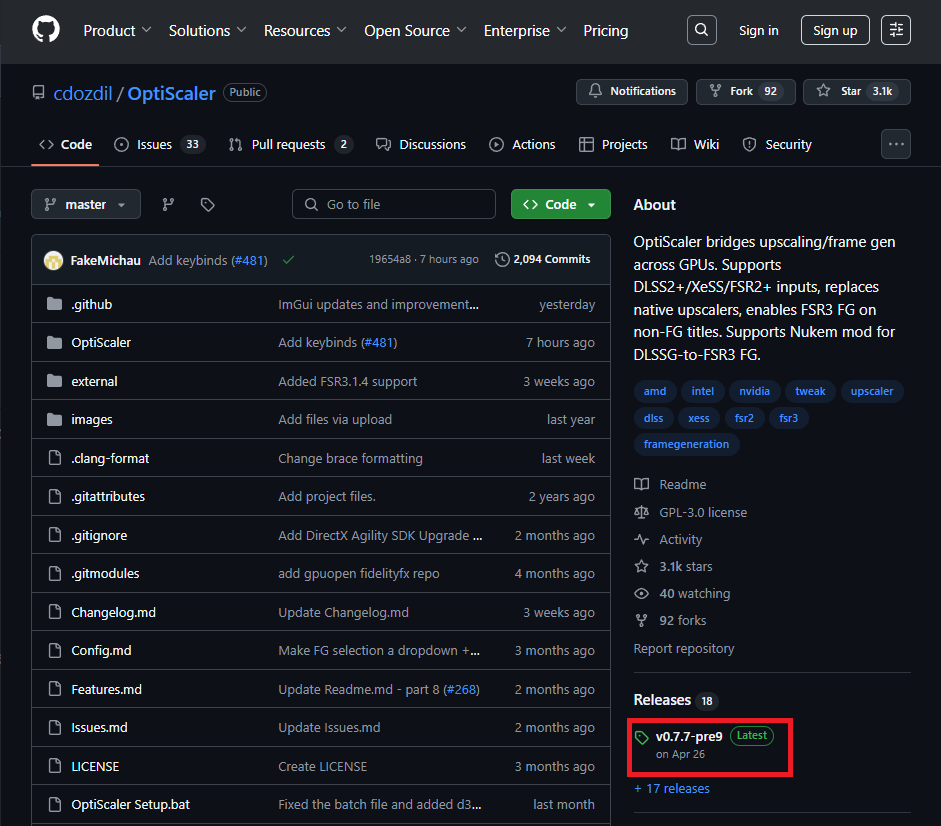Open the GitHub home logo
The width and height of the screenshot is (941, 826).
(x=46, y=30)
